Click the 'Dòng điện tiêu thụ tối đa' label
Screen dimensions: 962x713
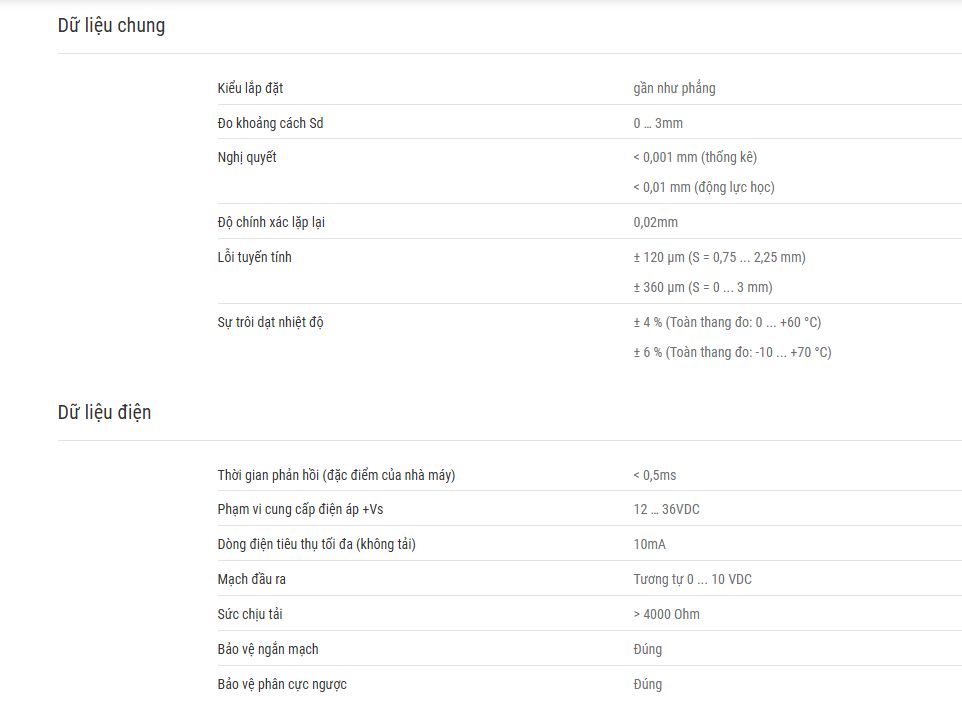(x=317, y=545)
